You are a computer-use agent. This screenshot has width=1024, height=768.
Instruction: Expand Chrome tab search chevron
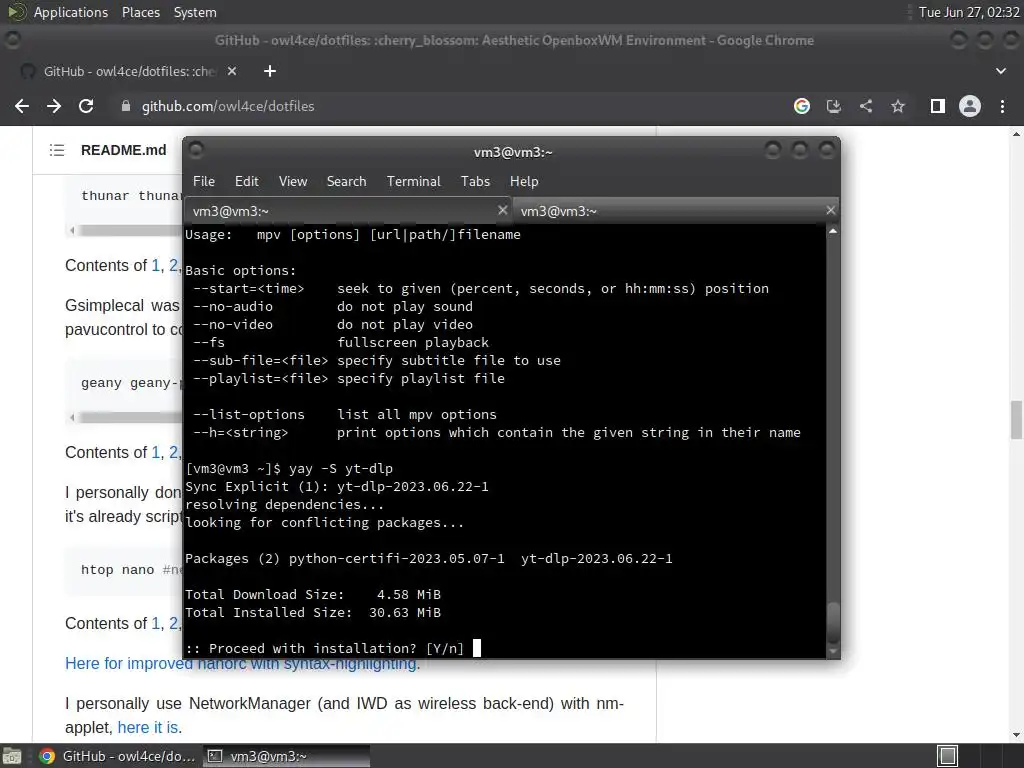tap(1001, 71)
